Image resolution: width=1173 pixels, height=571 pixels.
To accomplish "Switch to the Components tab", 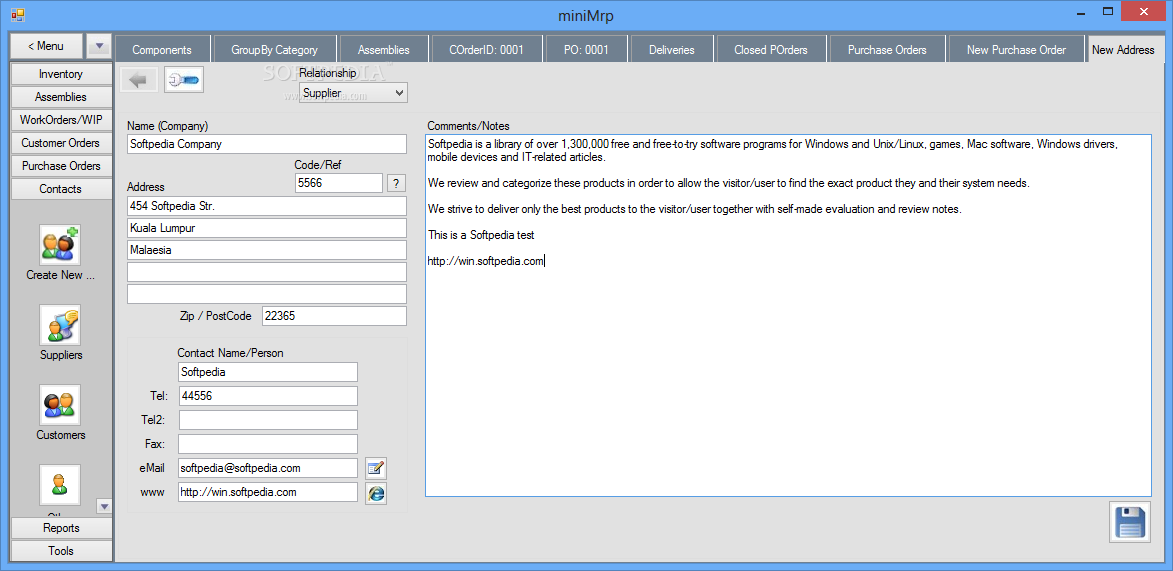I will coord(162,49).
